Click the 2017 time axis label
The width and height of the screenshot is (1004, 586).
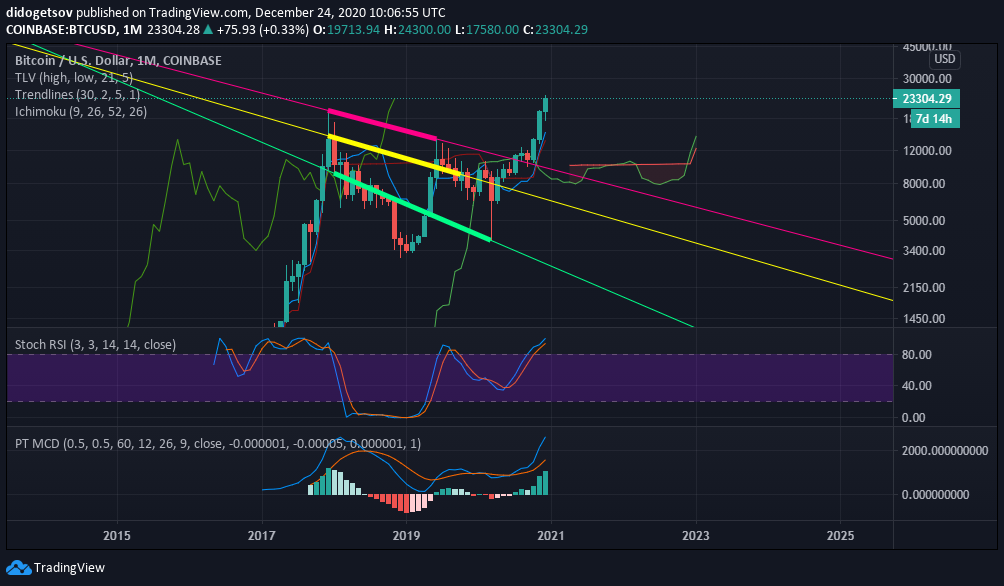coord(262,535)
